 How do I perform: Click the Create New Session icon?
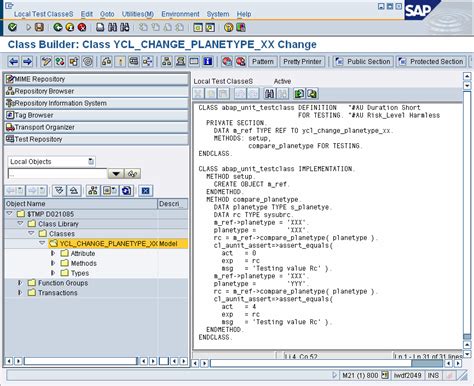coord(198,27)
